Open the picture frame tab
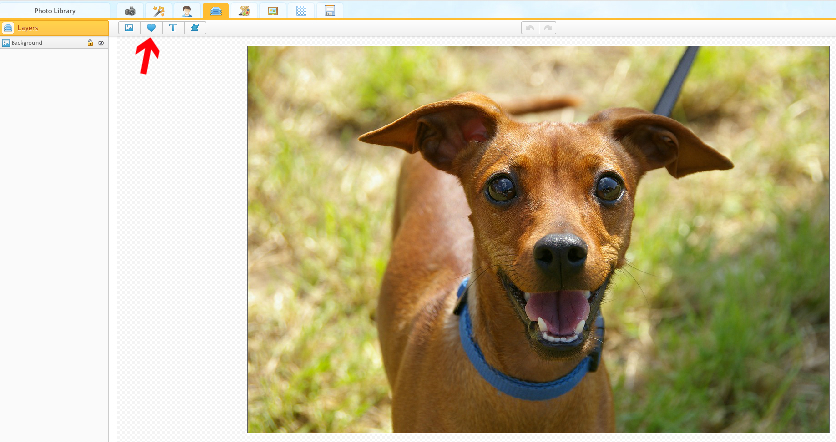The height and width of the screenshot is (442, 836). click(x=273, y=10)
